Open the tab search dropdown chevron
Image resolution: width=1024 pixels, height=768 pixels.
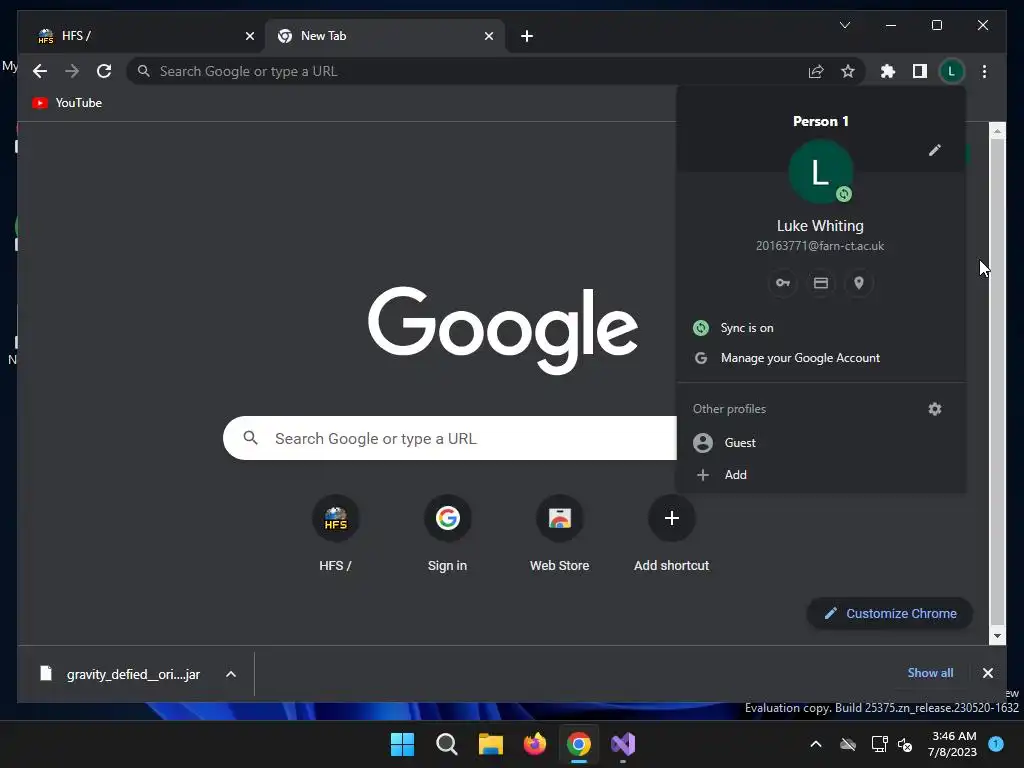(x=845, y=25)
